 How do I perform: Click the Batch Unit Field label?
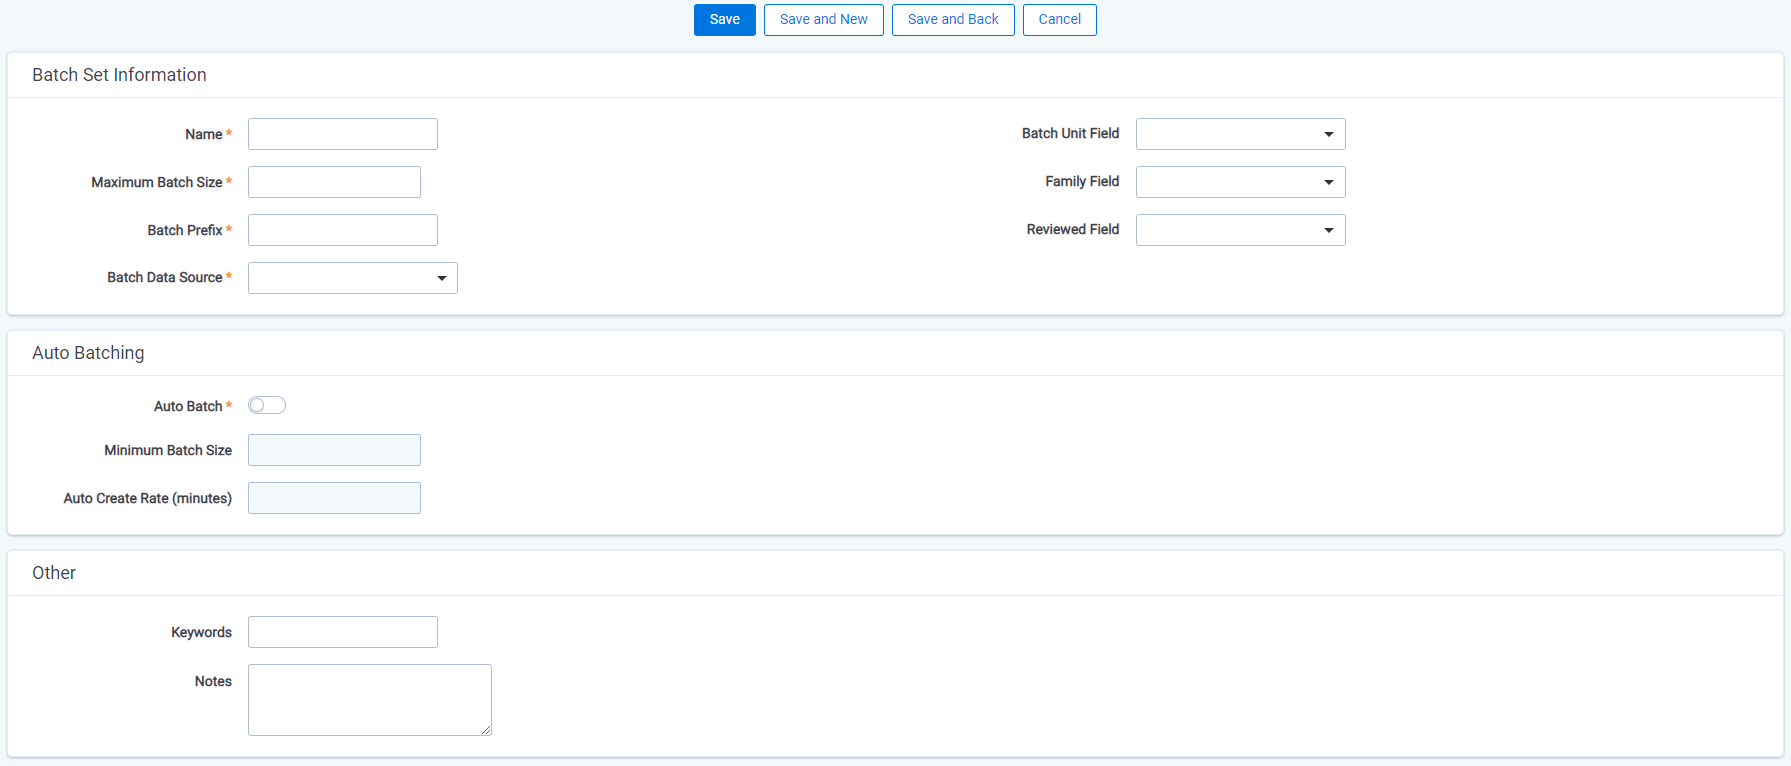coord(1070,133)
